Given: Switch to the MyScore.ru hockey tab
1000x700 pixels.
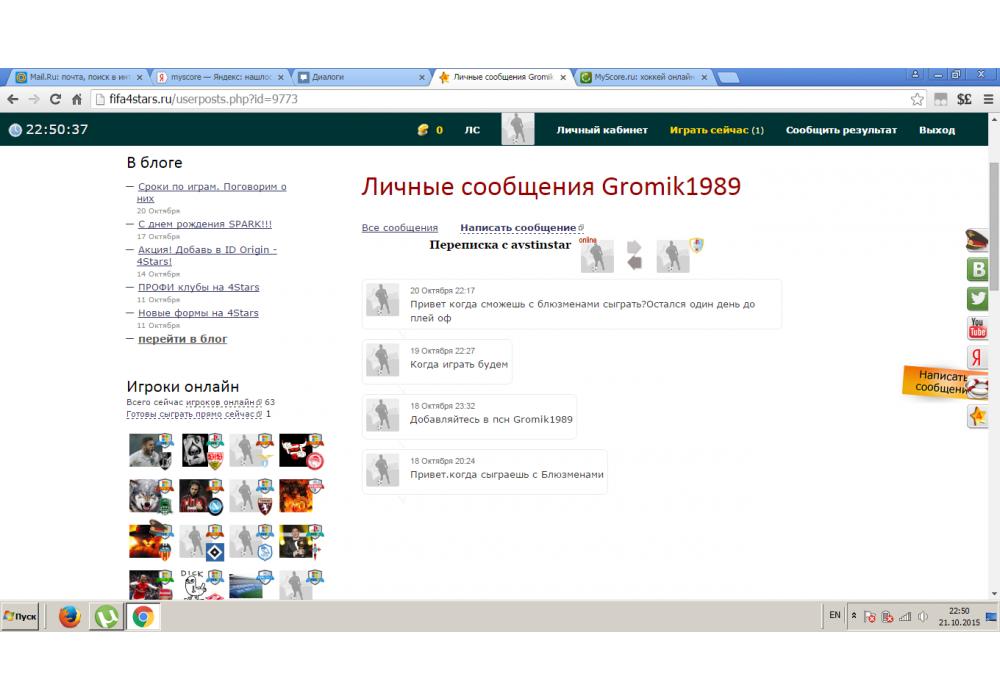Looking at the screenshot, I should click(x=643, y=77).
